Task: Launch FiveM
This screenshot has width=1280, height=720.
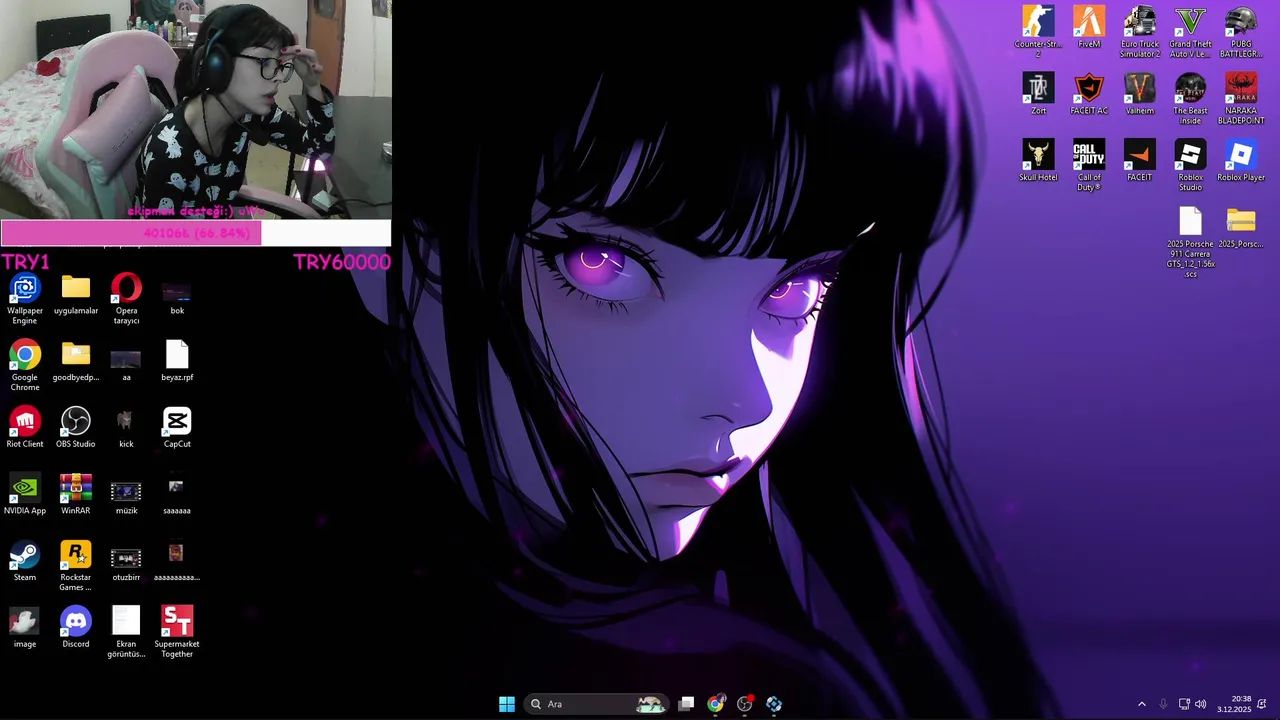Action: (x=1089, y=28)
